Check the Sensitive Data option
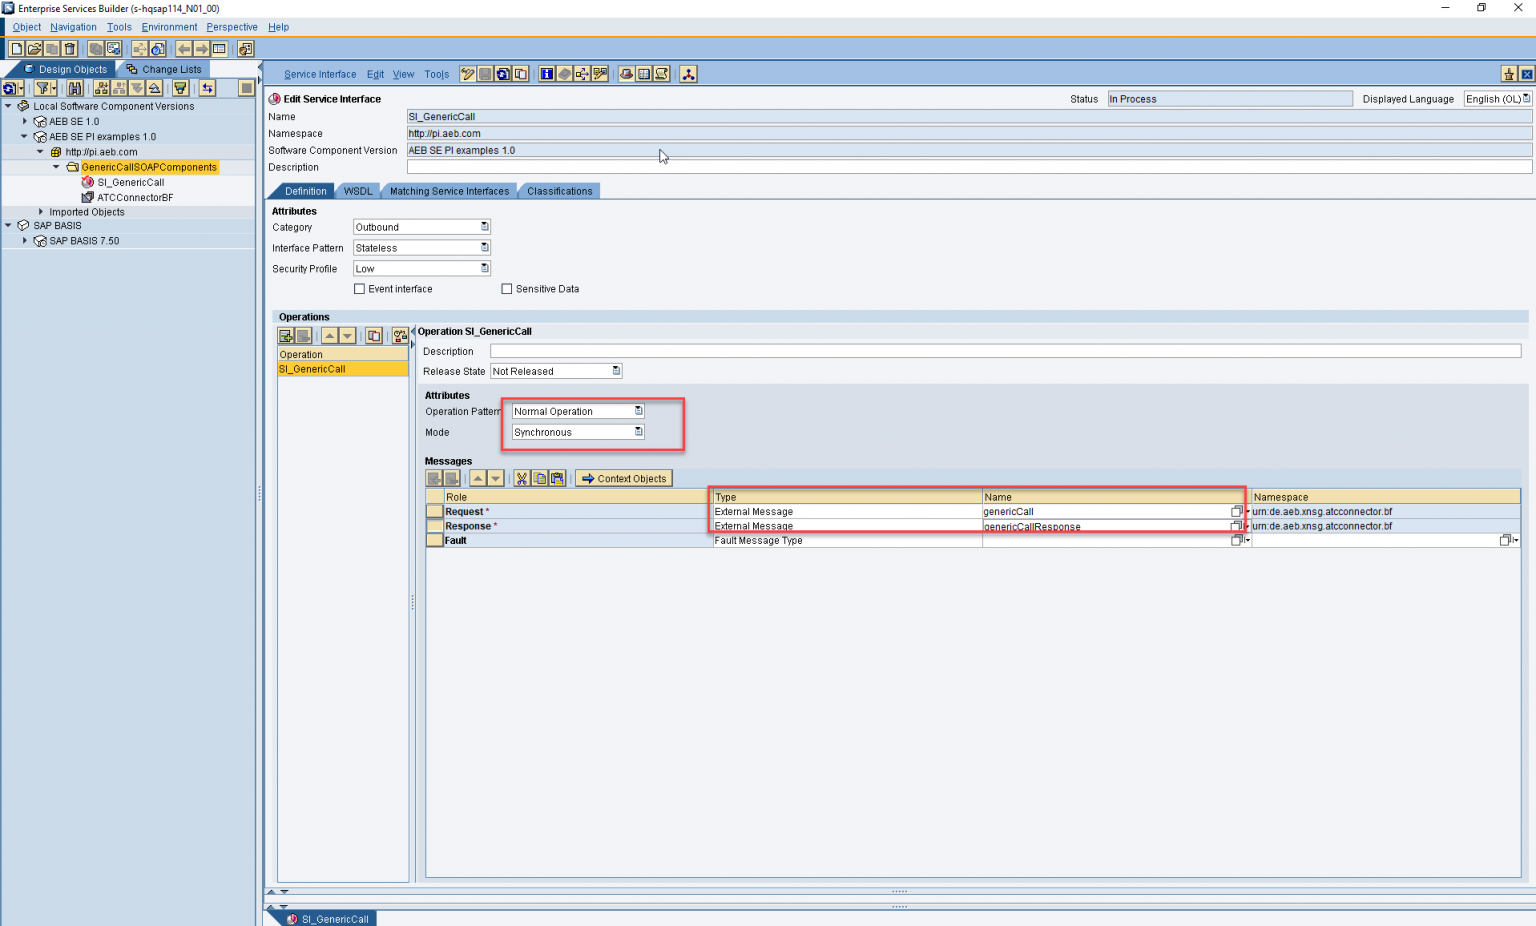Viewport: 1536px width, 926px height. [507, 289]
